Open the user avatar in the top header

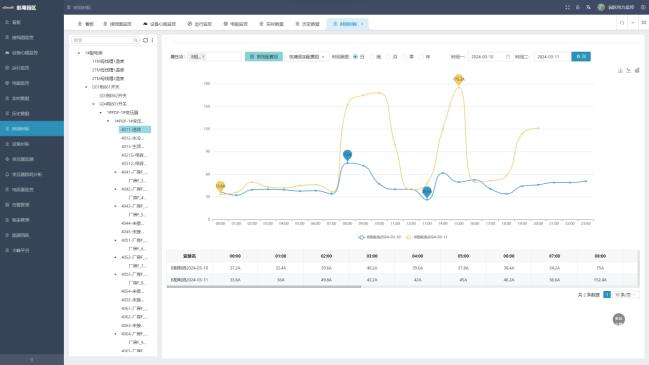[x=601, y=7]
